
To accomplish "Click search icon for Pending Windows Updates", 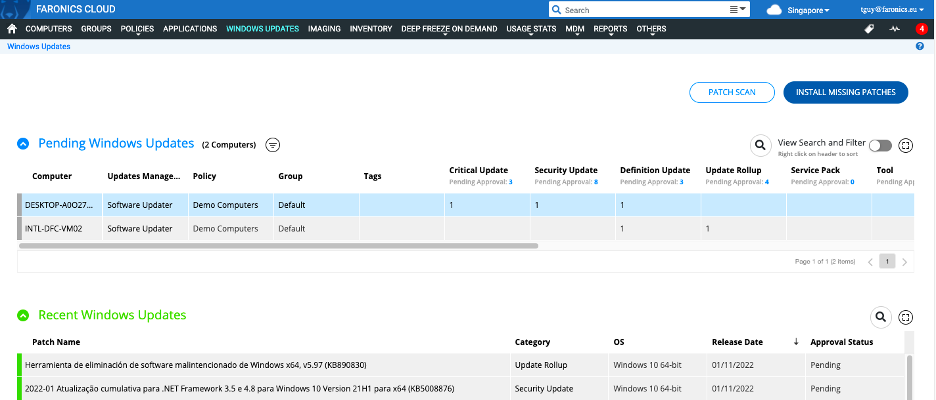I will (x=760, y=144).
